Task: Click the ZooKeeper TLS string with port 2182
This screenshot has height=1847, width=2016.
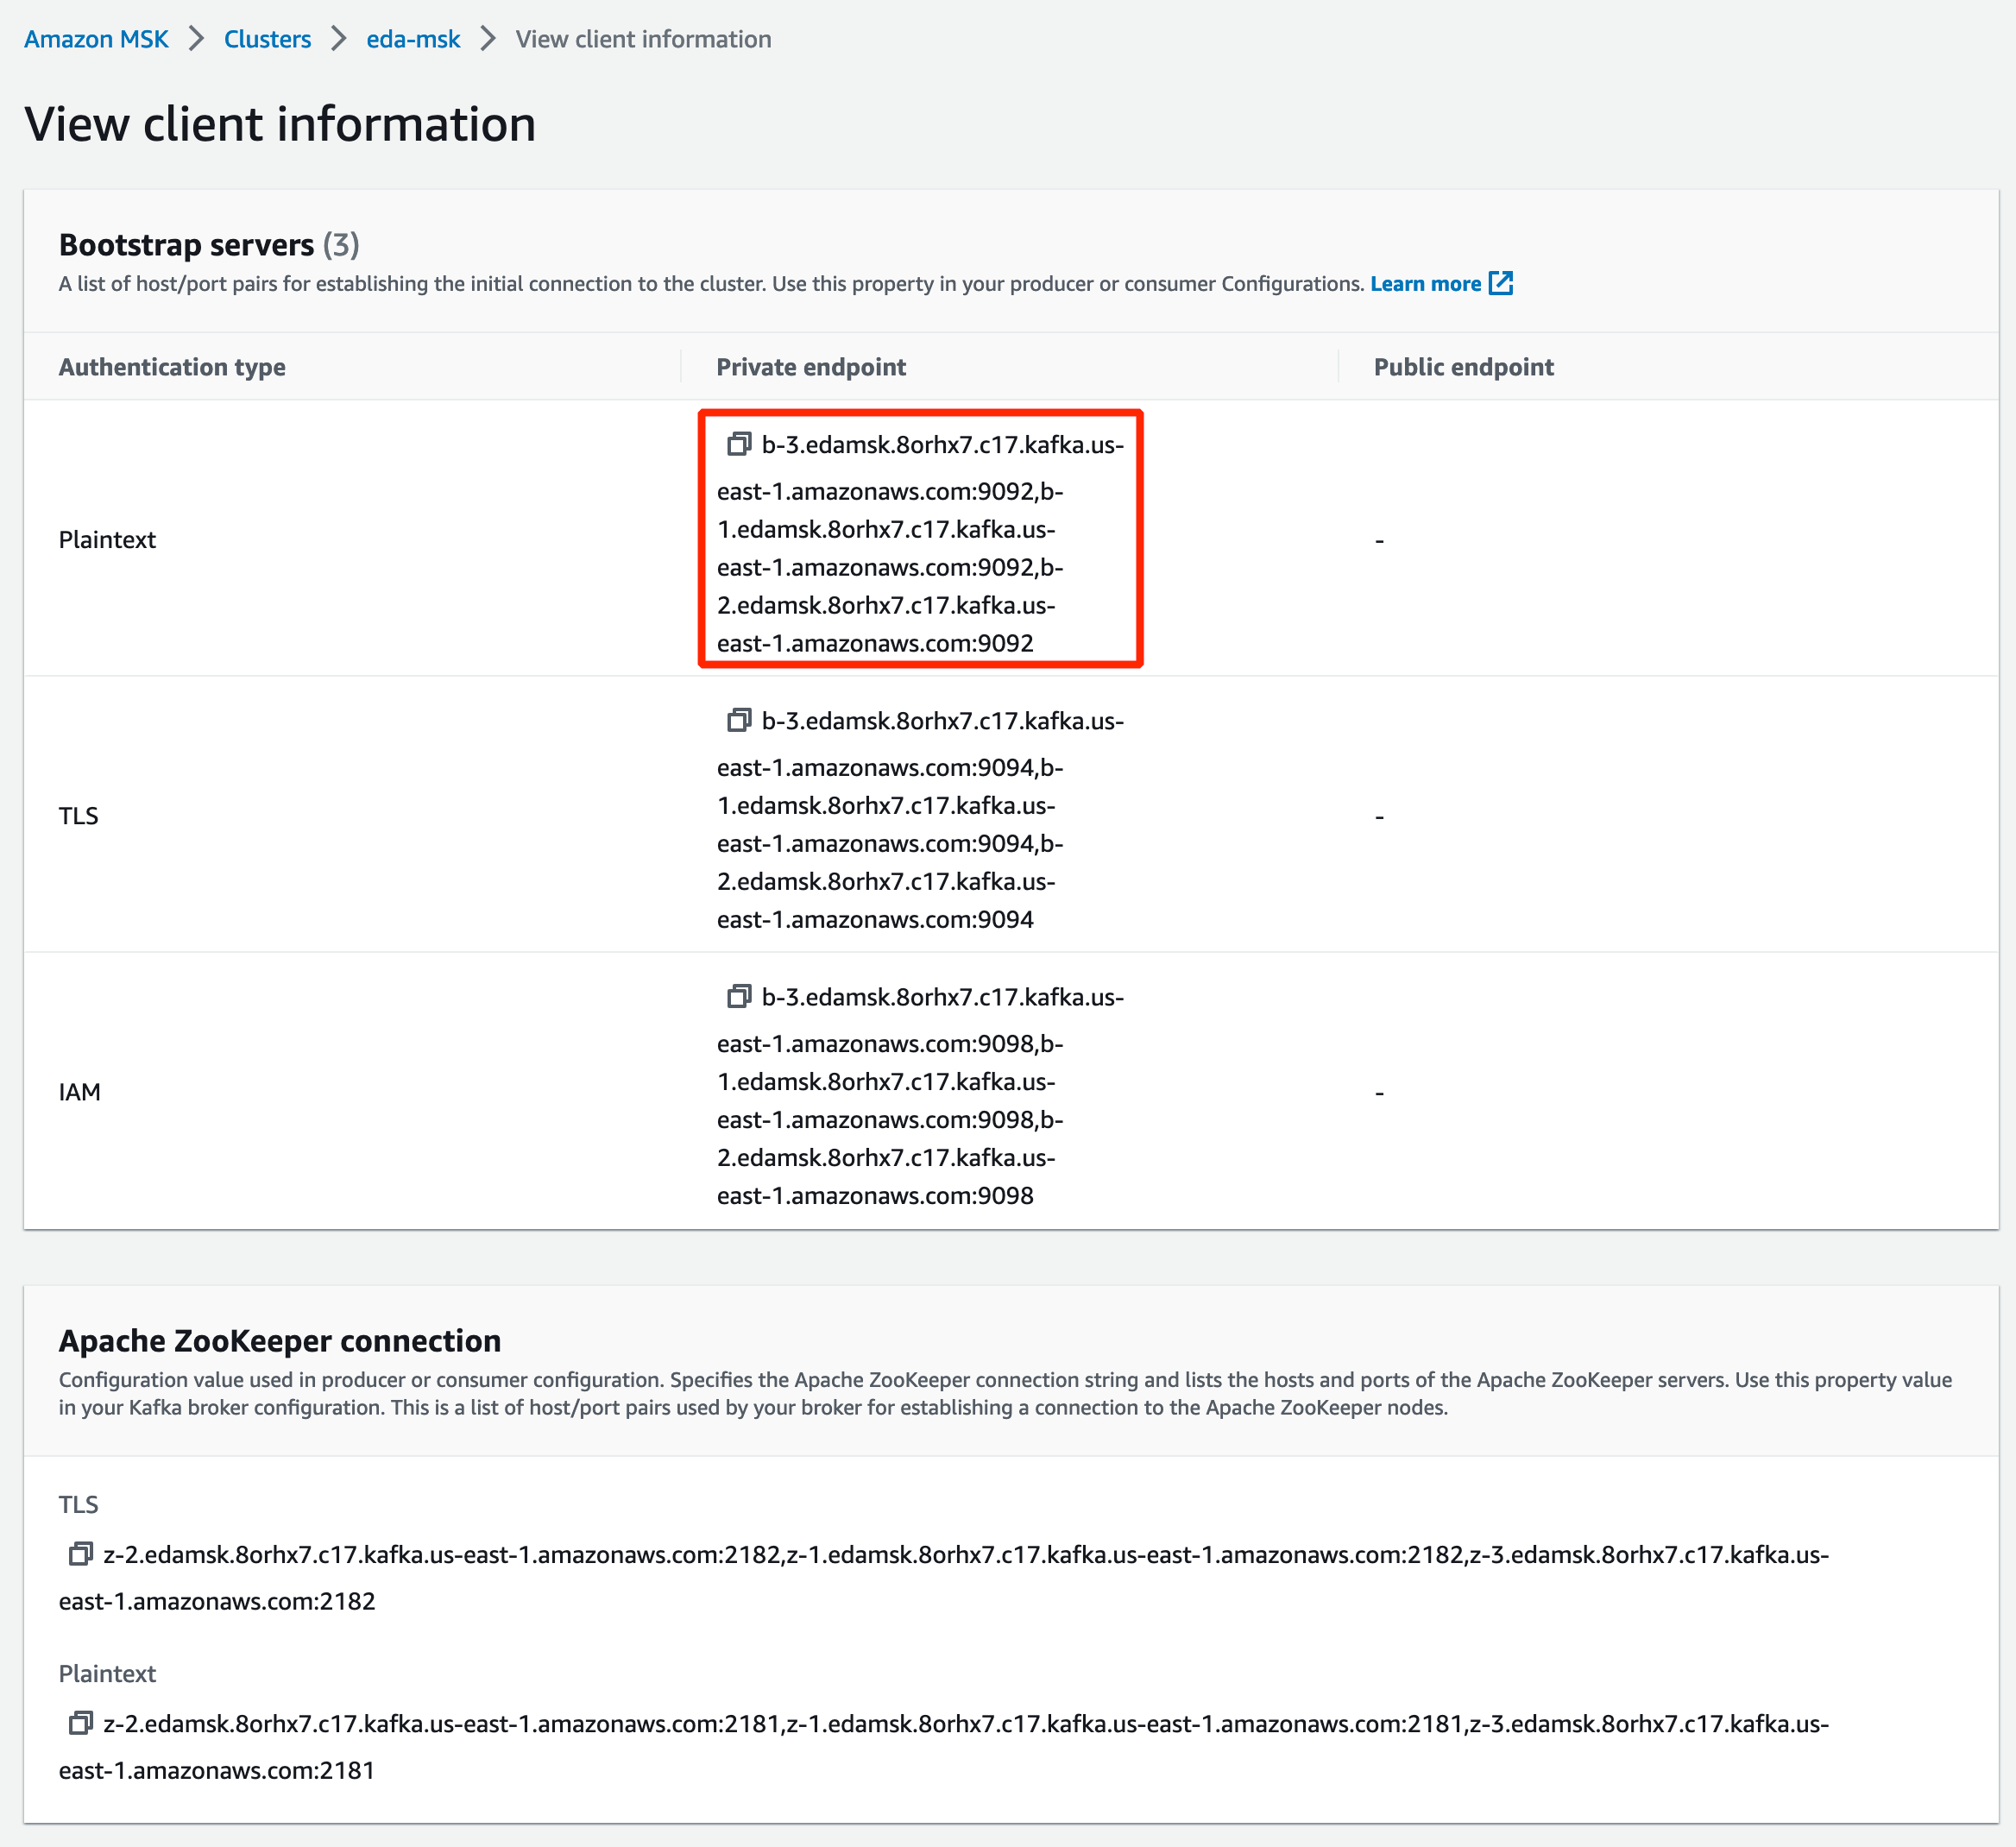Action: [x=944, y=1578]
